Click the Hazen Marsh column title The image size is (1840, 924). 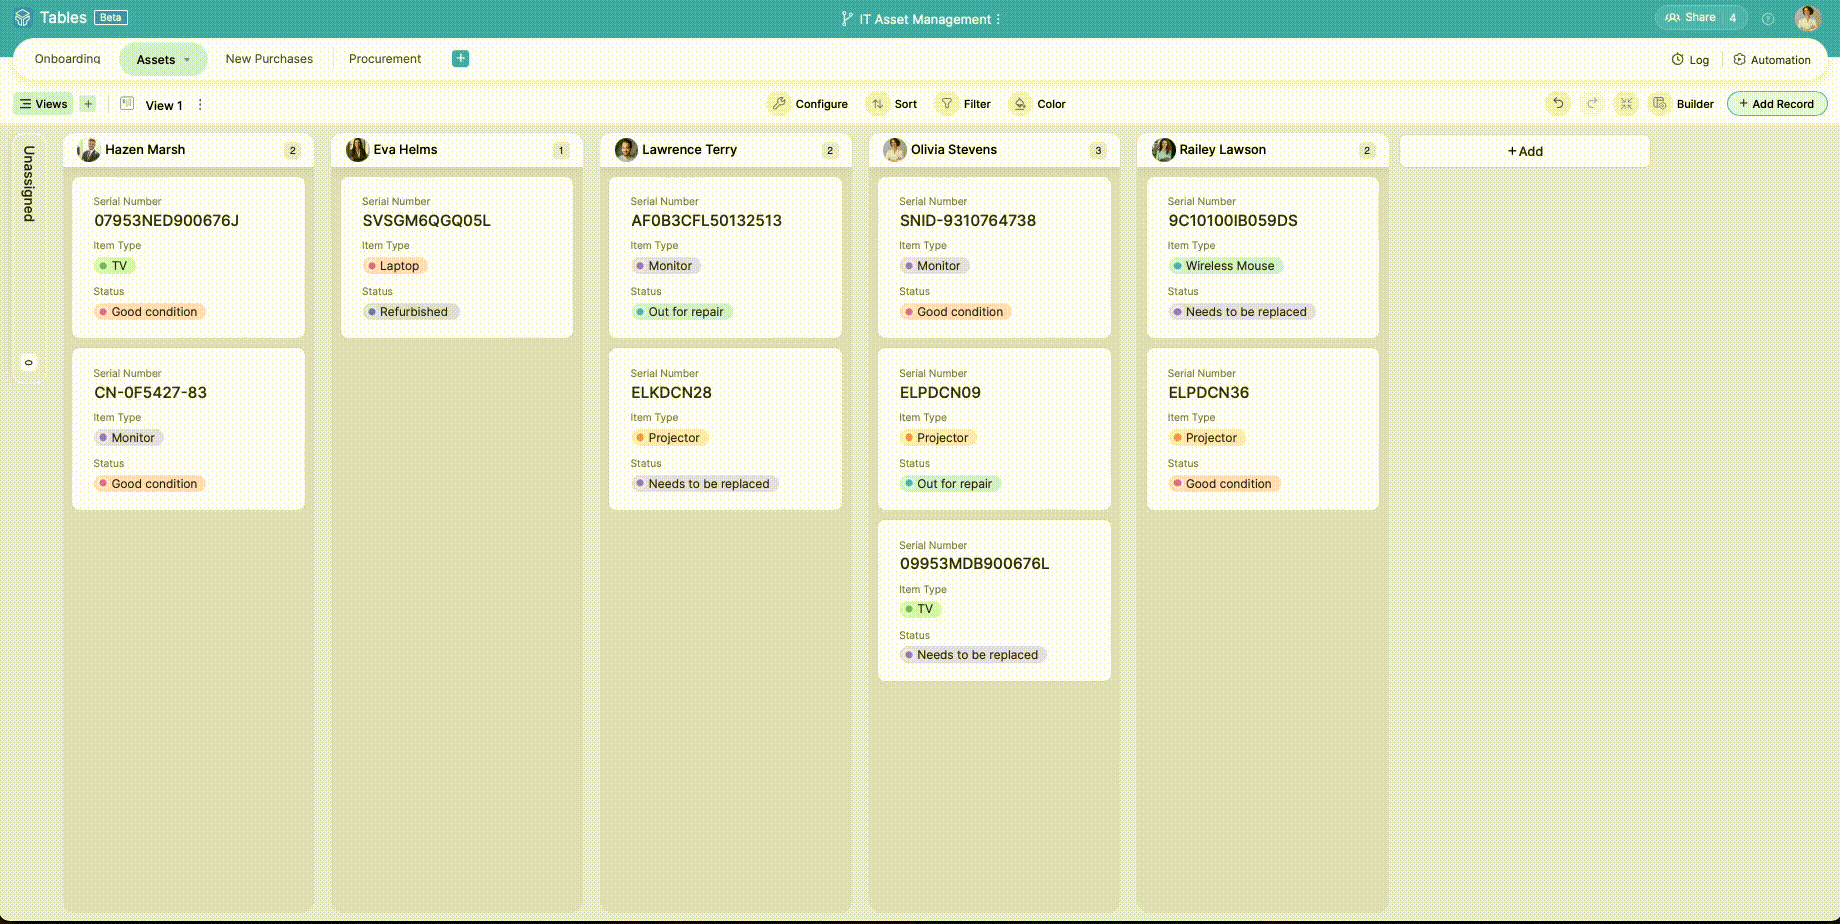(x=145, y=150)
